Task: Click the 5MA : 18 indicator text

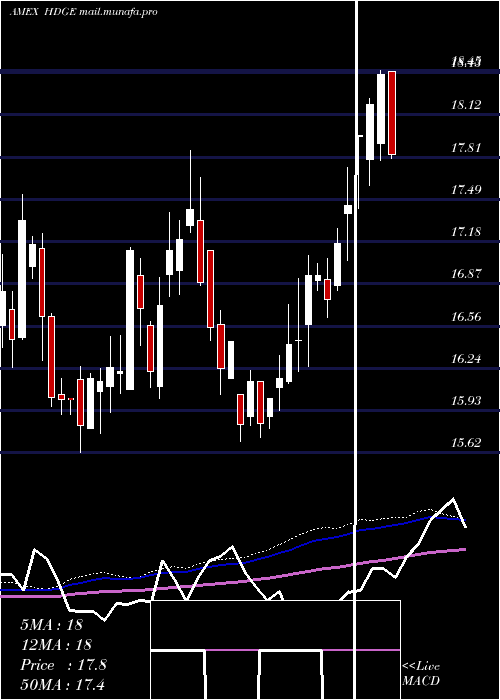Action: click(x=52, y=625)
